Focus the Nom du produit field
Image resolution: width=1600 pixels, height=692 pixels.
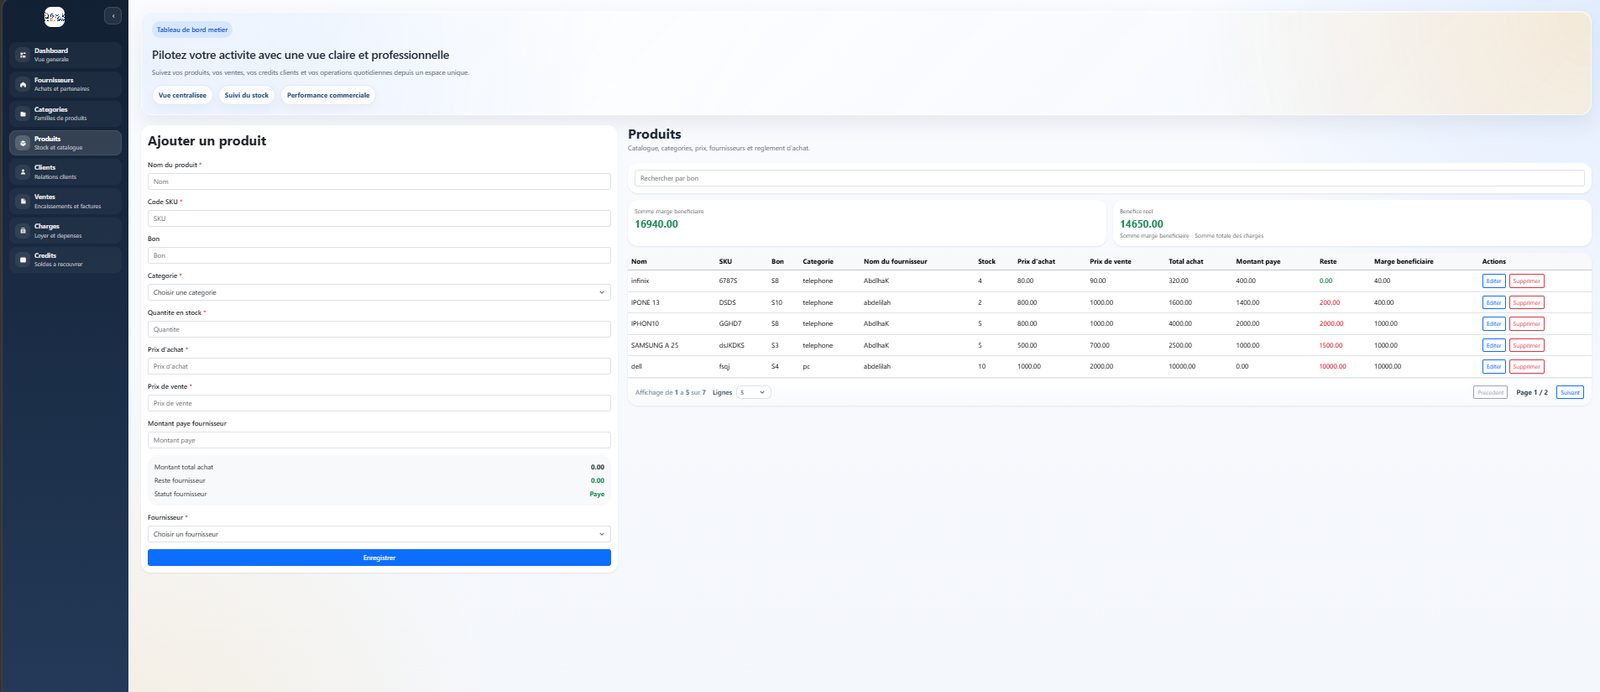click(x=379, y=182)
